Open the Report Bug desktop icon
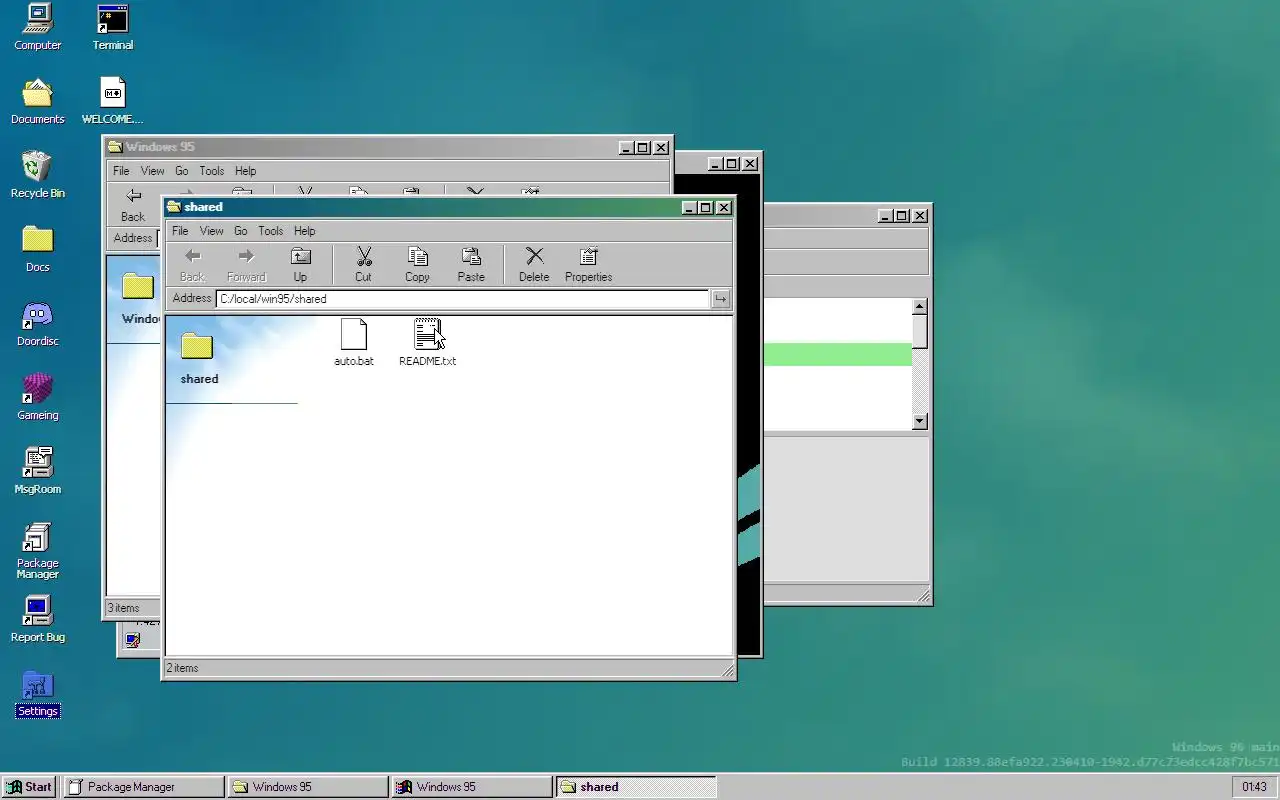 (37, 619)
